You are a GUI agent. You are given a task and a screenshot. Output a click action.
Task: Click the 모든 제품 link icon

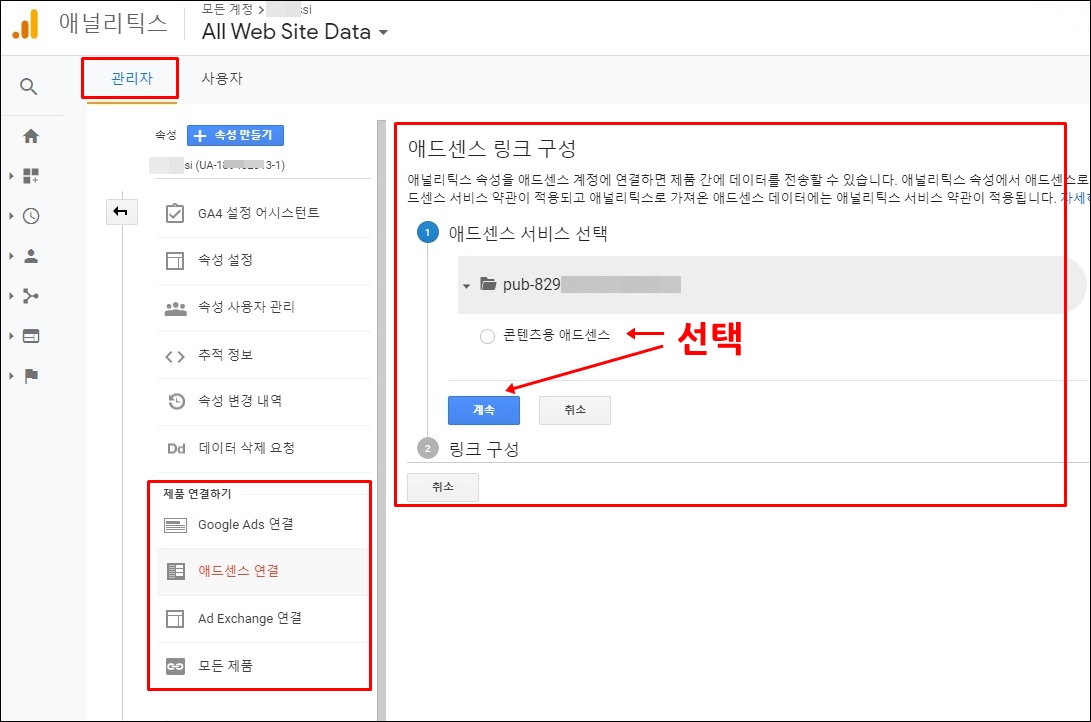(x=175, y=666)
